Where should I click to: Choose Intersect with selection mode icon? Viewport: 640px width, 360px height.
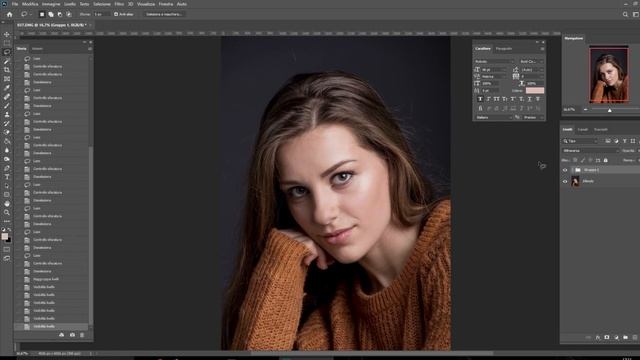tap(69, 14)
